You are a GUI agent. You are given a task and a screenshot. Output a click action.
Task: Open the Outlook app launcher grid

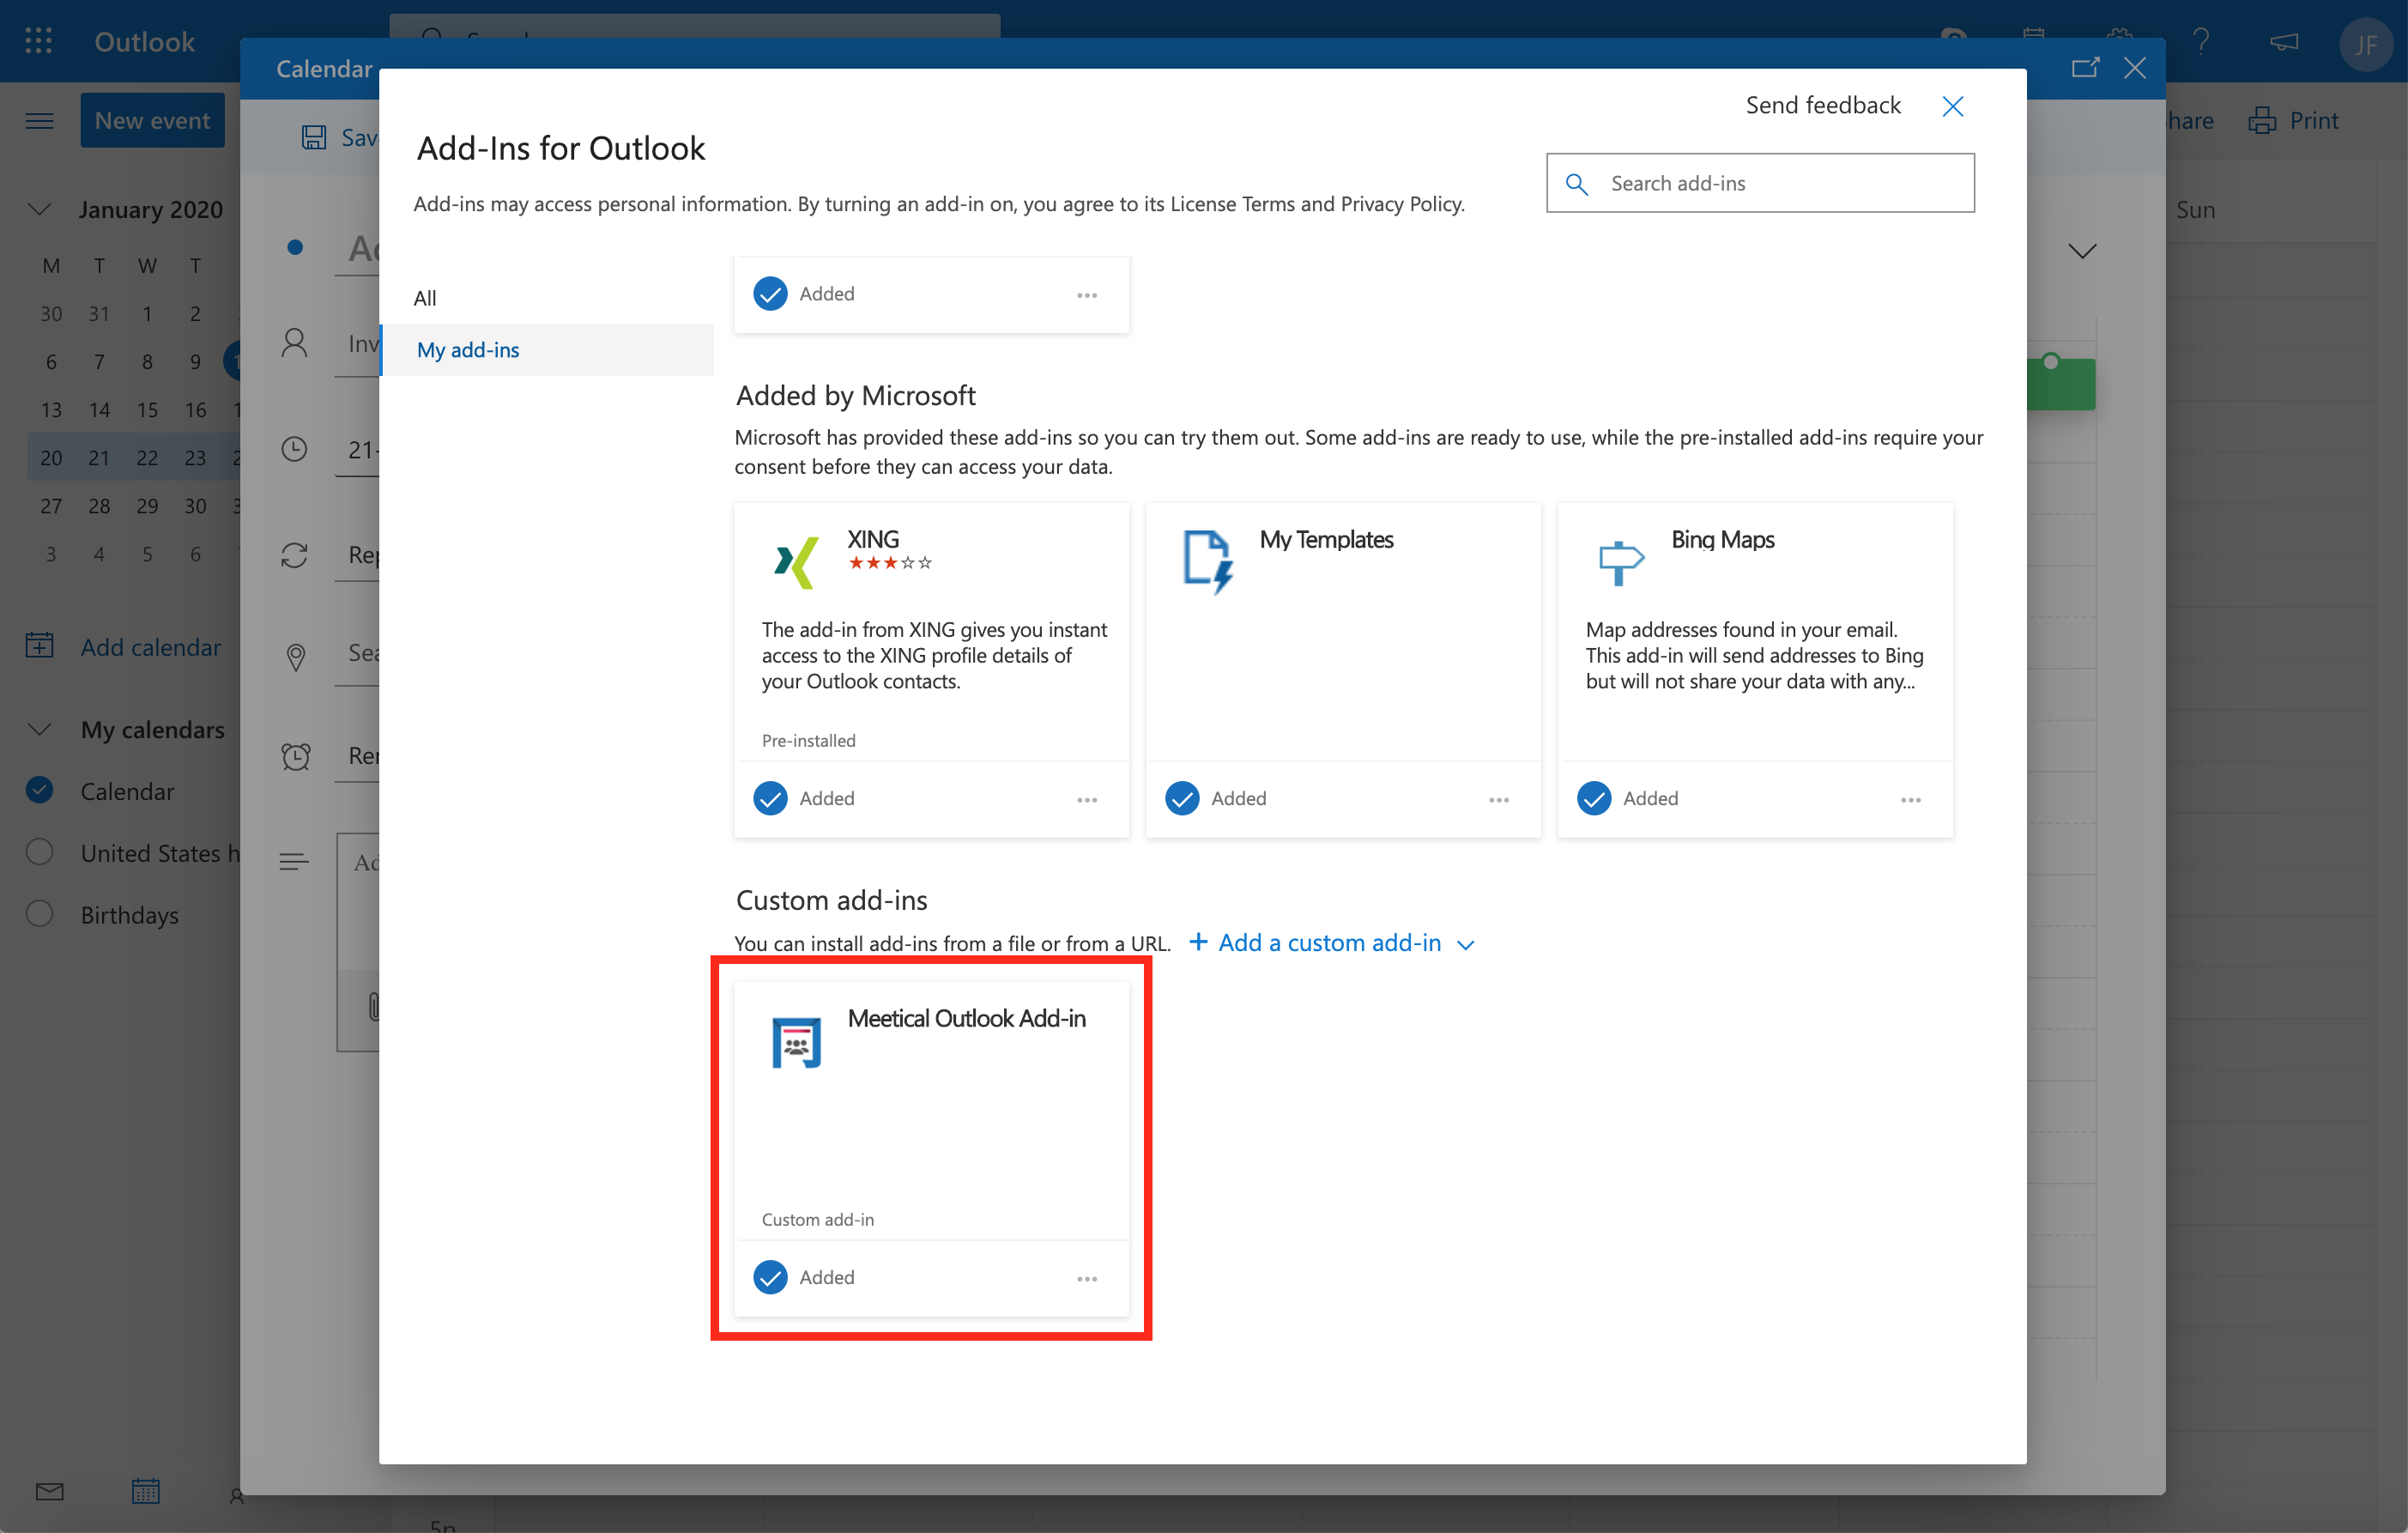38,41
